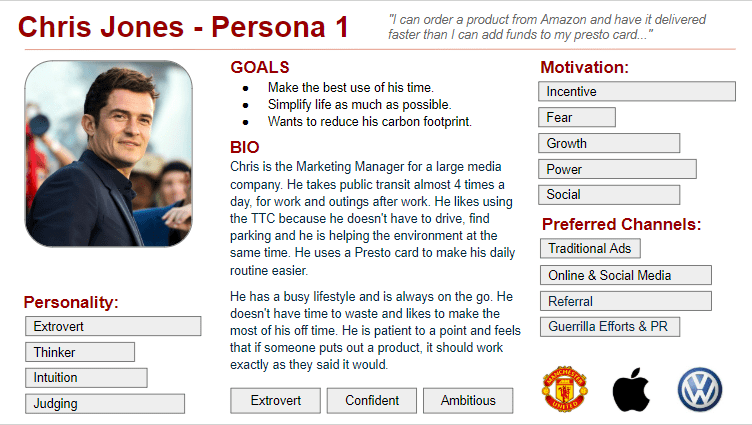Viewport: 752px width, 425px height.
Task: Click the Ambitious trait tag button
Action: [x=467, y=401]
